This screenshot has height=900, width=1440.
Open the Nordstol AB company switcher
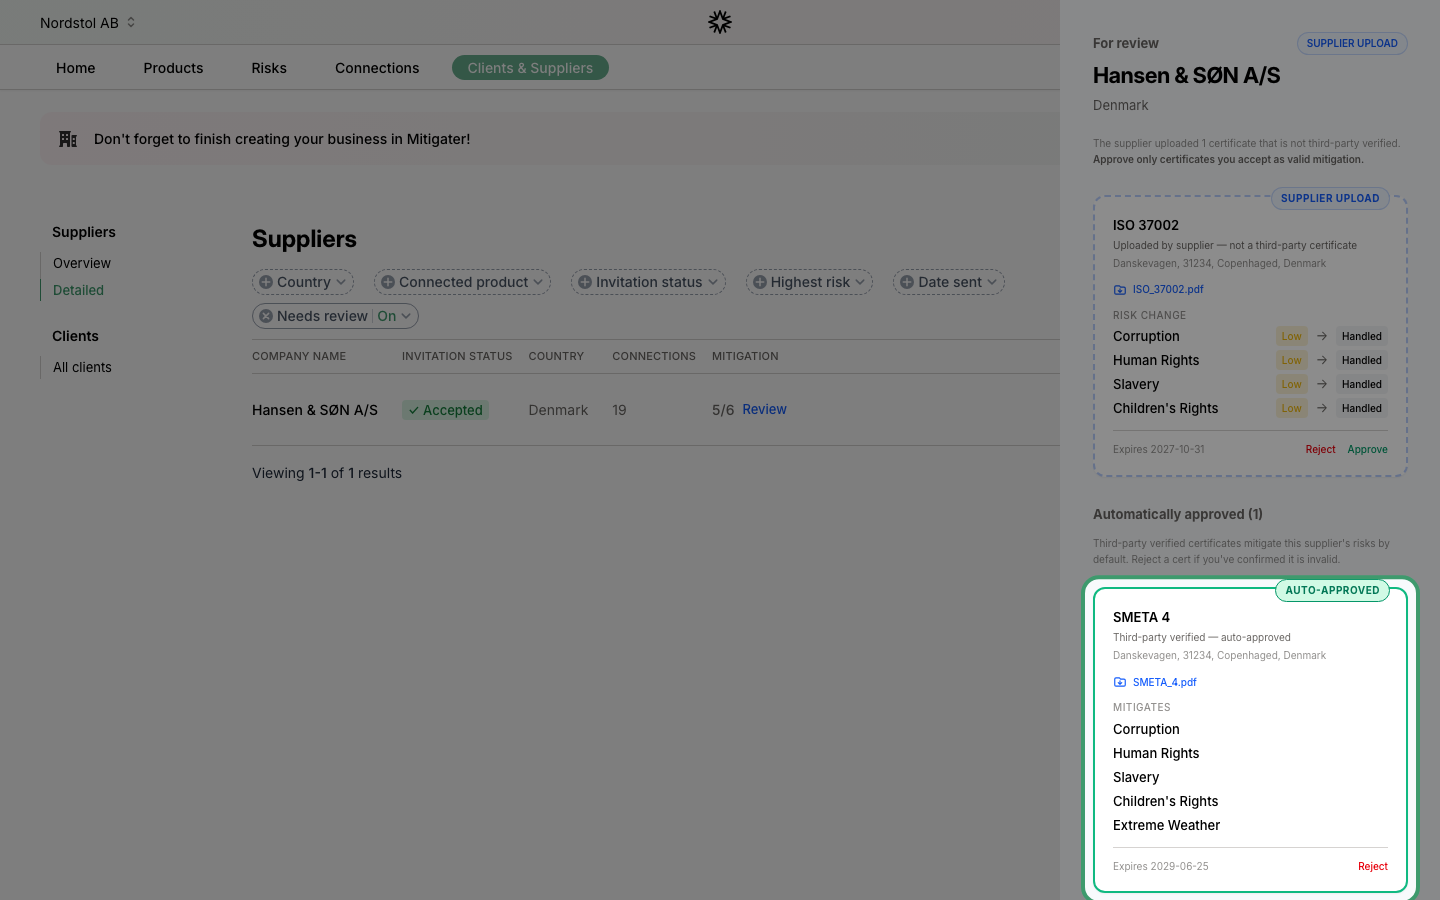click(x=88, y=22)
